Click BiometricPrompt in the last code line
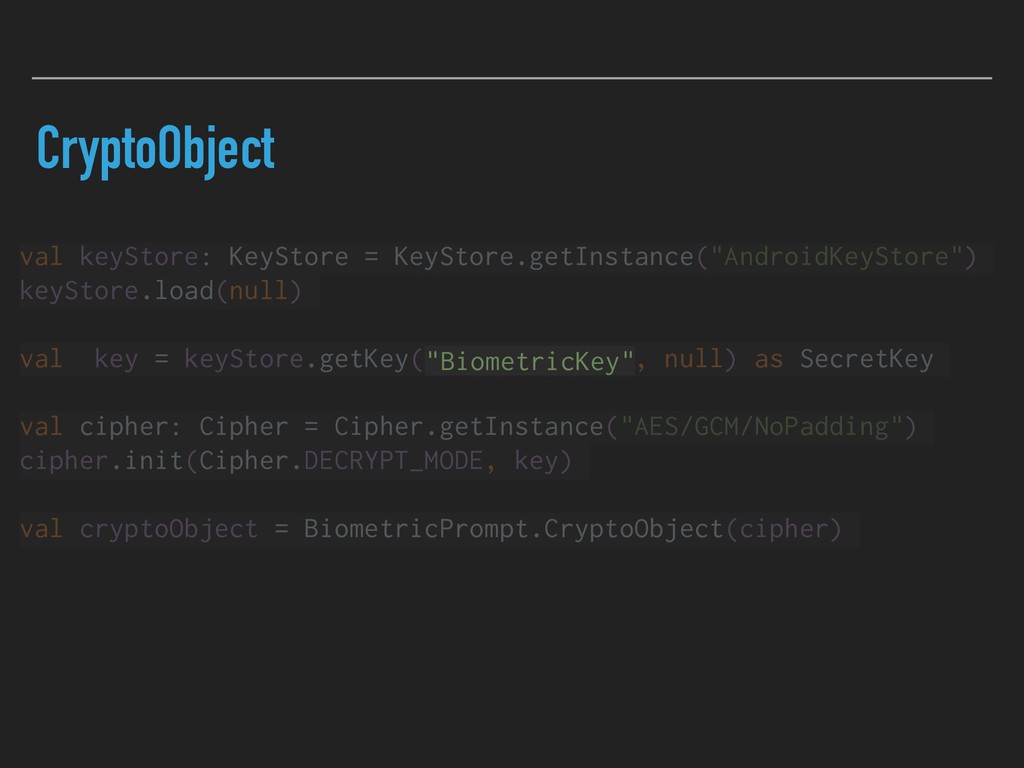 [416, 529]
